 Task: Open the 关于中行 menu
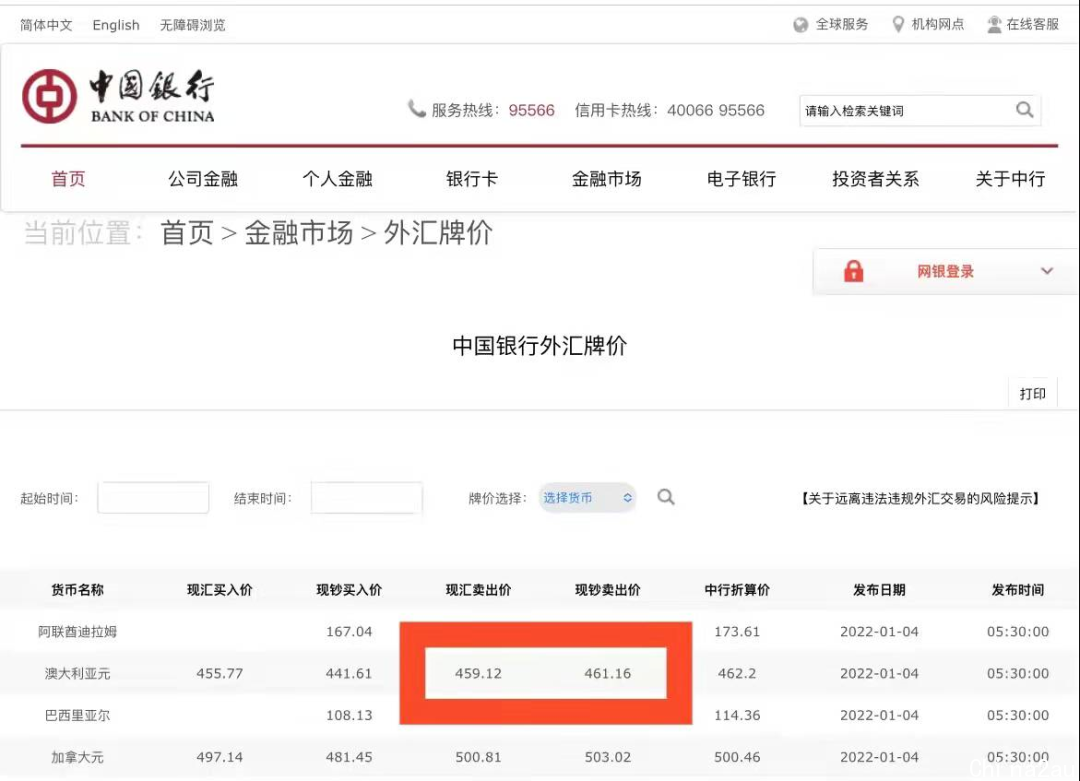[1010, 179]
